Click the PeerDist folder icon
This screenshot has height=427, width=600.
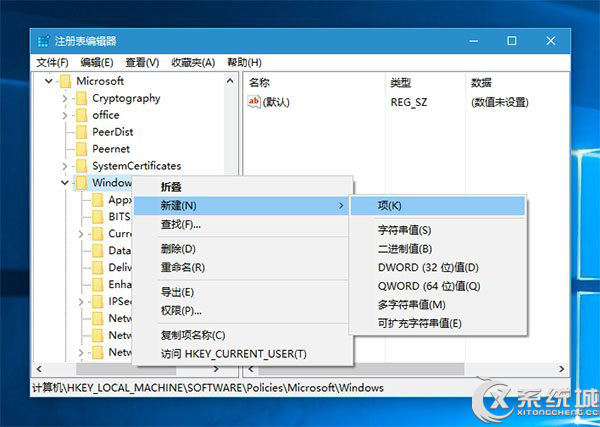click(x=82, y=132)
